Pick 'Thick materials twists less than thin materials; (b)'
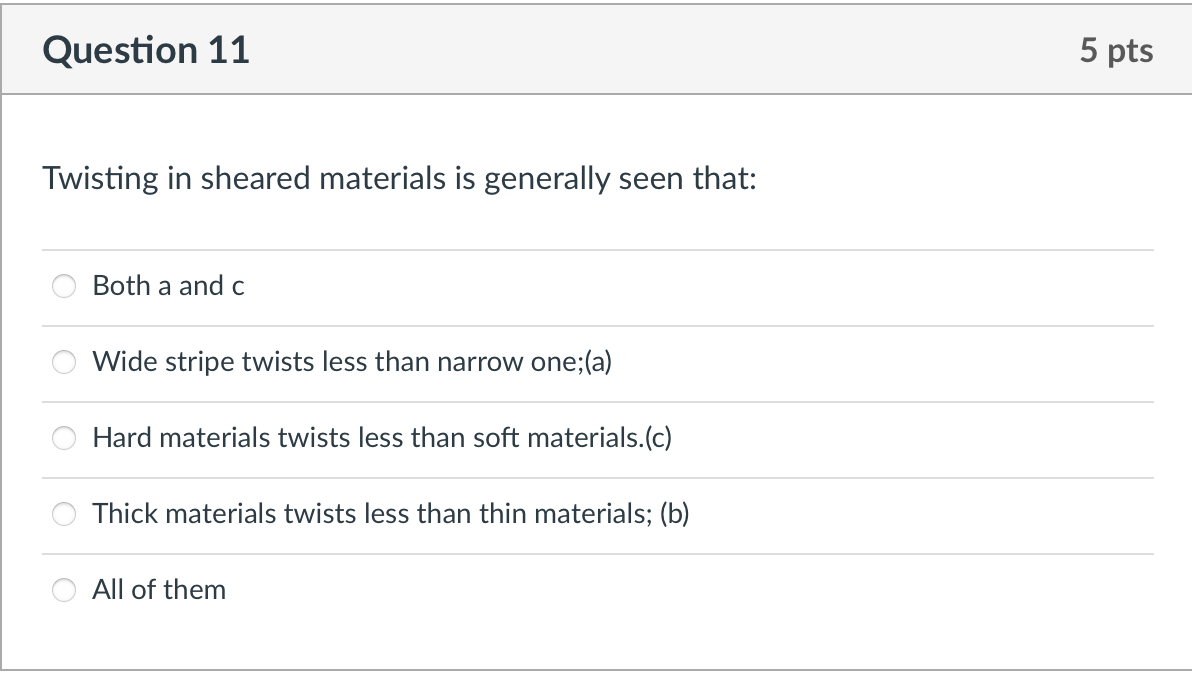This screenshot has height=682, width=1192. pyautogui.click(x=63, y=514)
